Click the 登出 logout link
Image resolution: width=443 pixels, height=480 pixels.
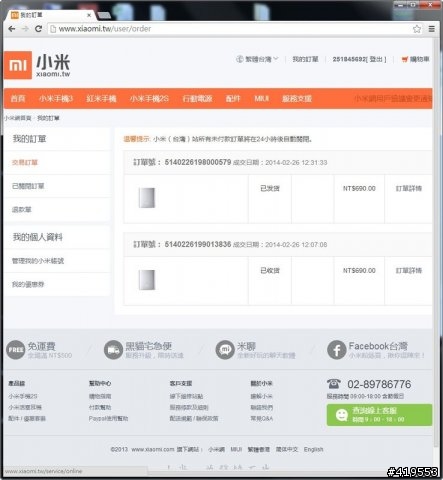377,59
